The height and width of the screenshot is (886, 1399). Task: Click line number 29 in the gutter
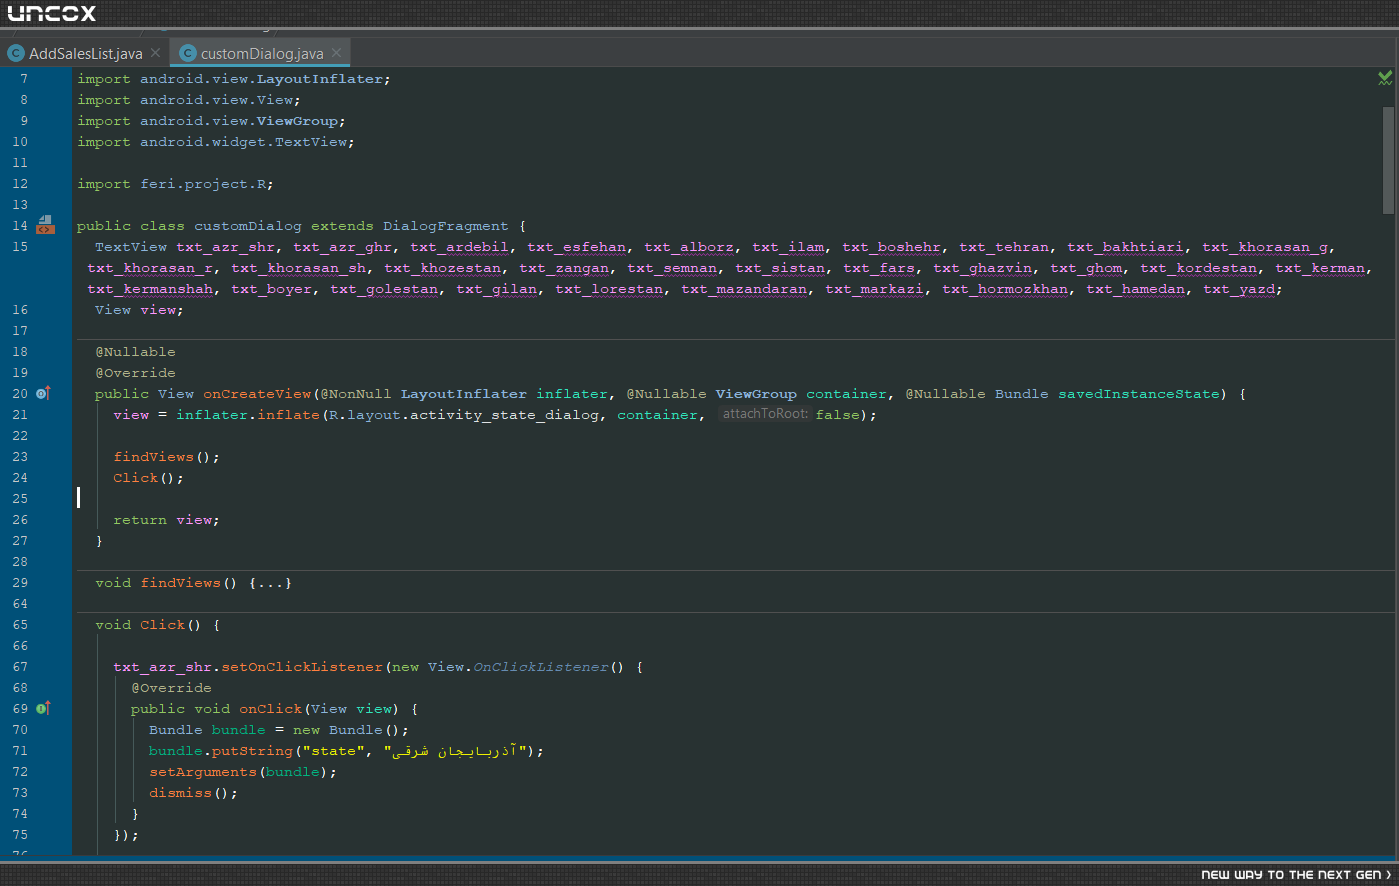20,583
